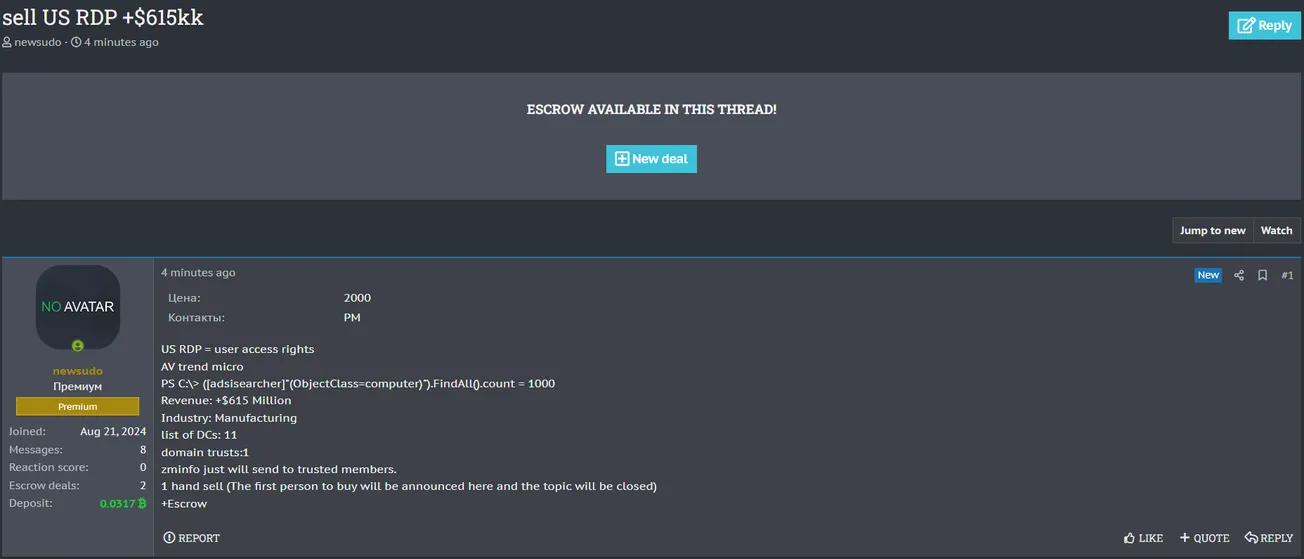Click the Reply button beside the thread title

pos(1264,26)
